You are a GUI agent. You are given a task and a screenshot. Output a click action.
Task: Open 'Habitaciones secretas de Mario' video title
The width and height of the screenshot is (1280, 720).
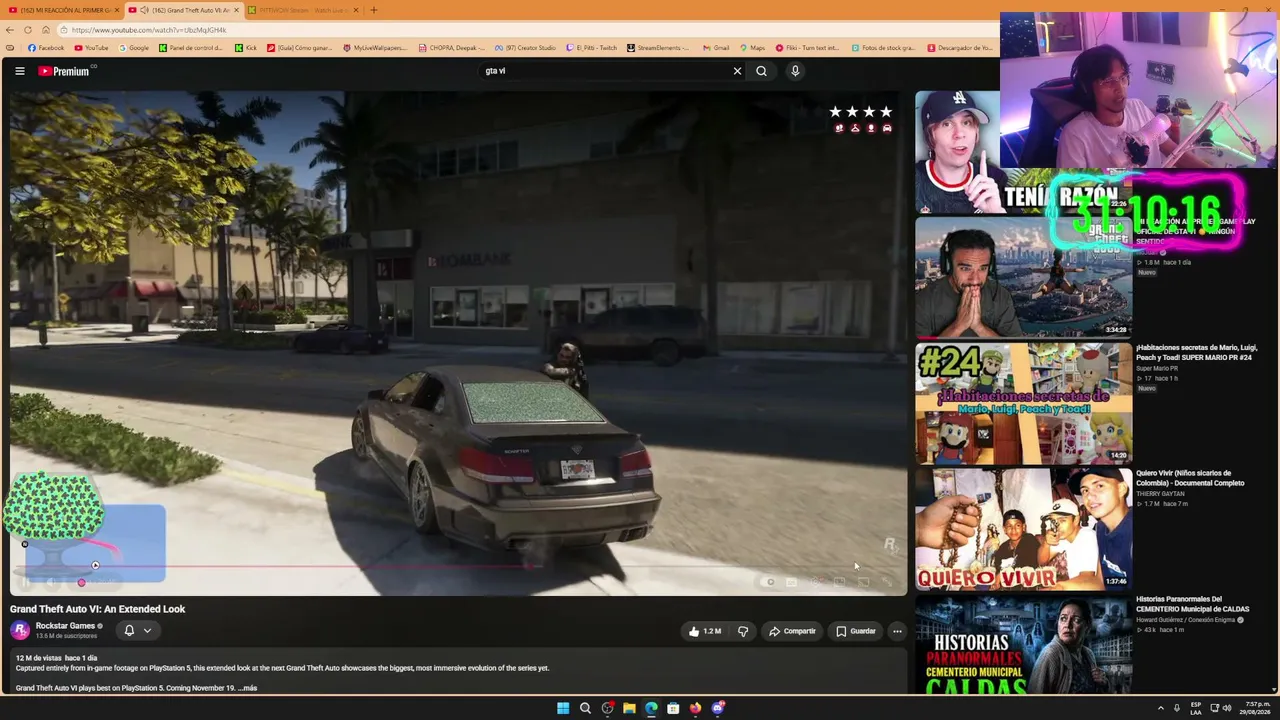[x=1196, y=352]
